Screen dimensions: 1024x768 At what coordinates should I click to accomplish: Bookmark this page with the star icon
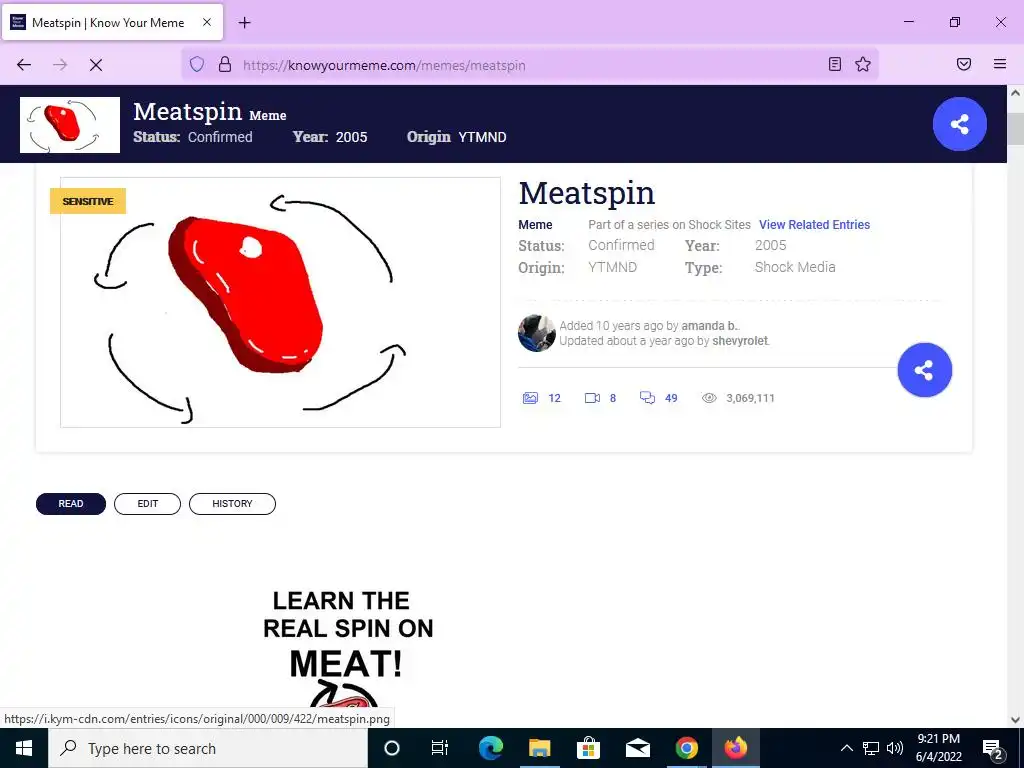point(863,64)
